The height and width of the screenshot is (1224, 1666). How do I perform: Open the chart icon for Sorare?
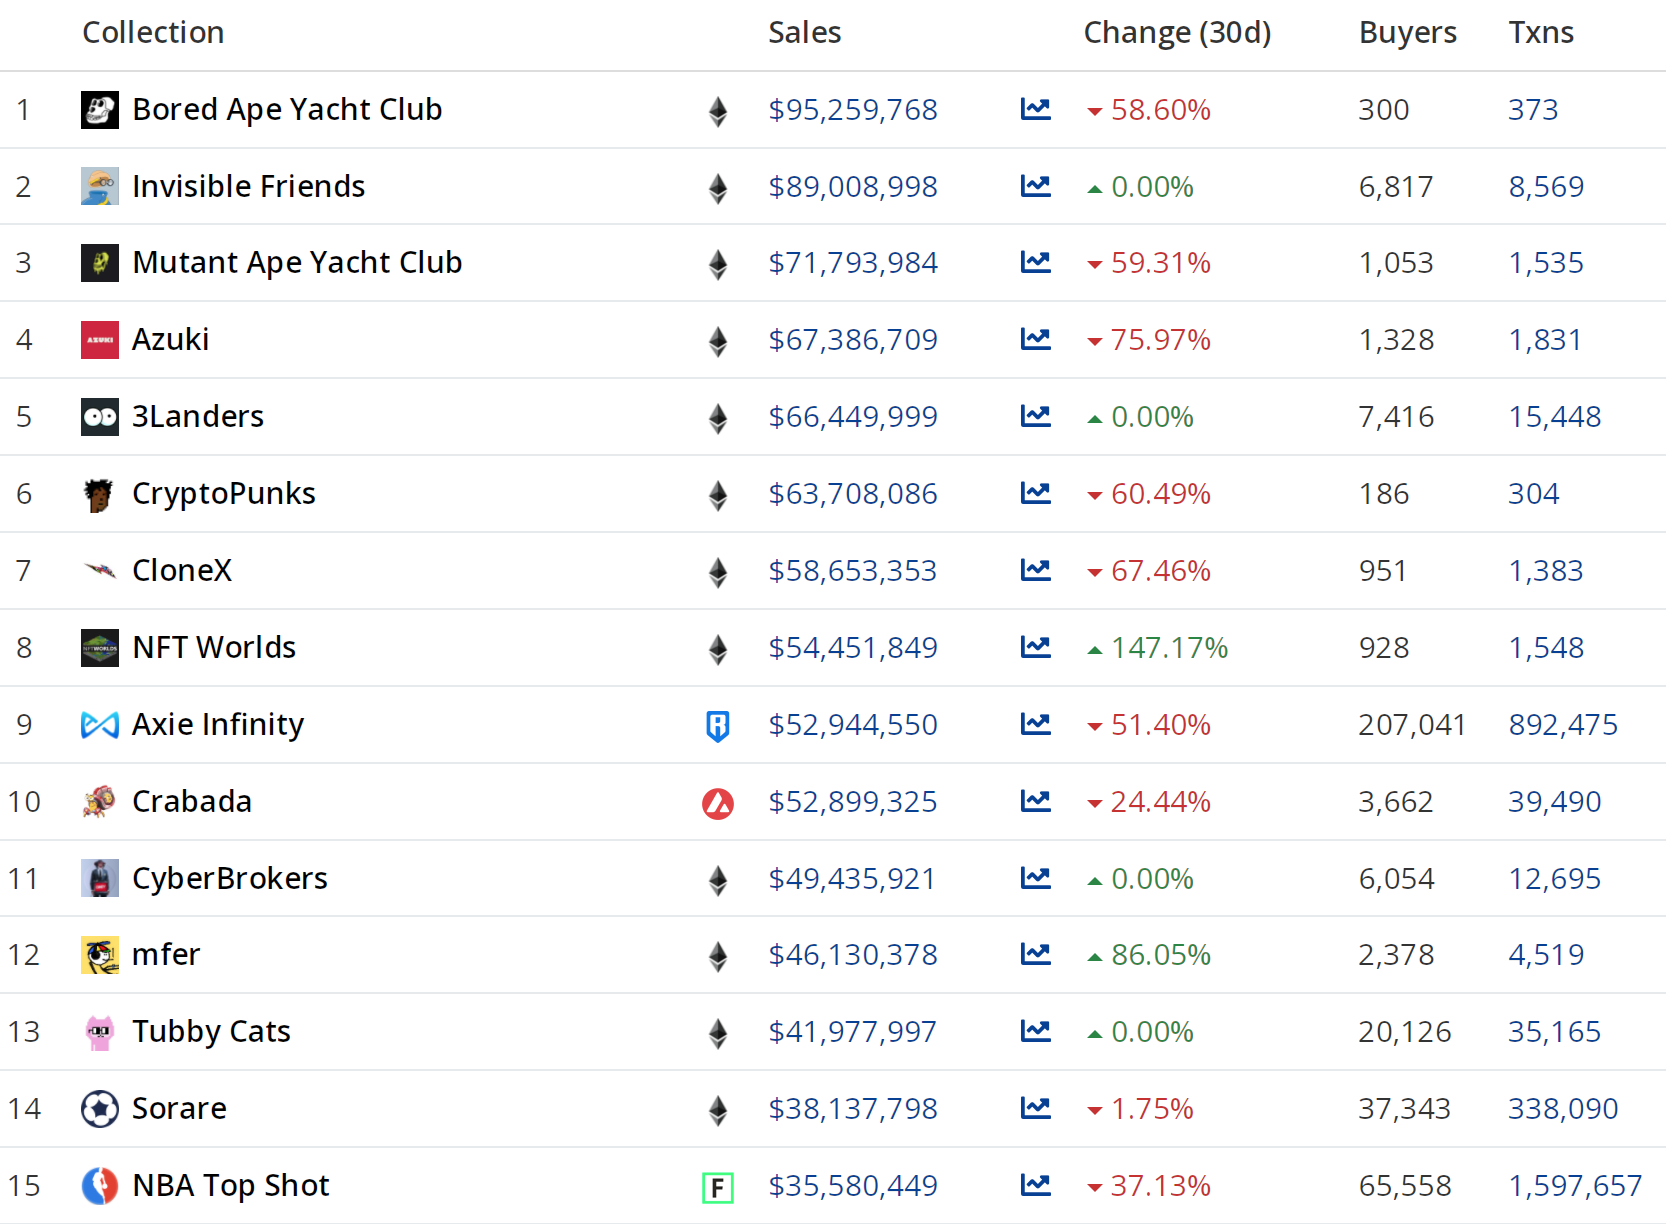click(1035, 1108)
